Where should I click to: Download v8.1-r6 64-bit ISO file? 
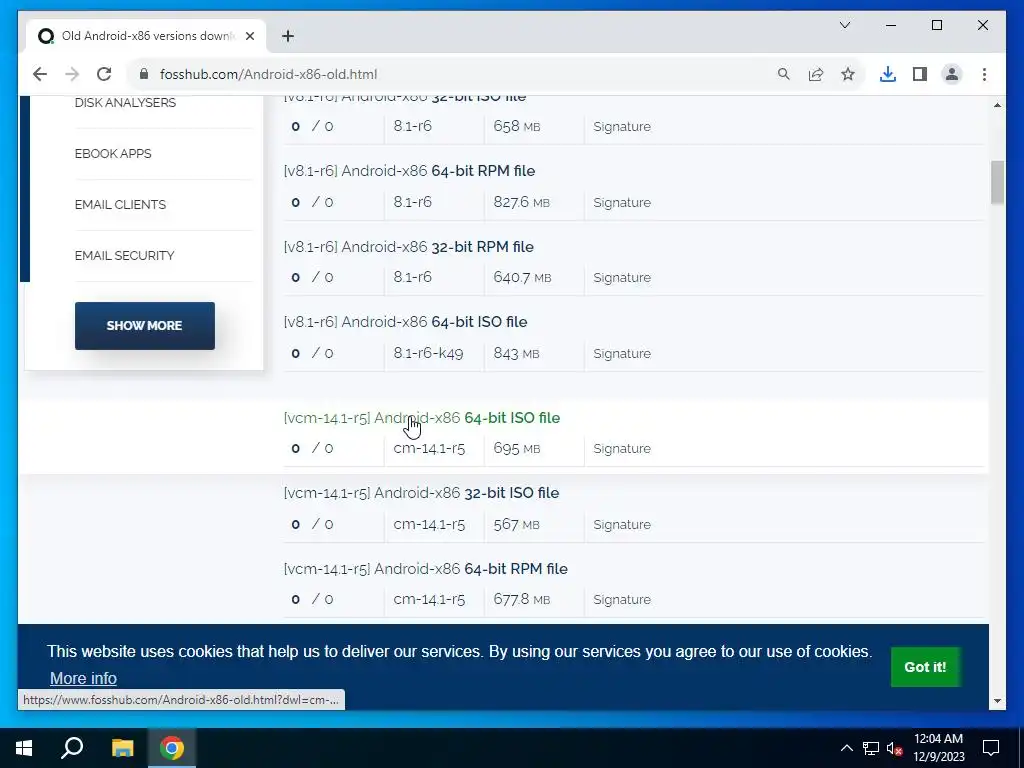pos(406,322)
